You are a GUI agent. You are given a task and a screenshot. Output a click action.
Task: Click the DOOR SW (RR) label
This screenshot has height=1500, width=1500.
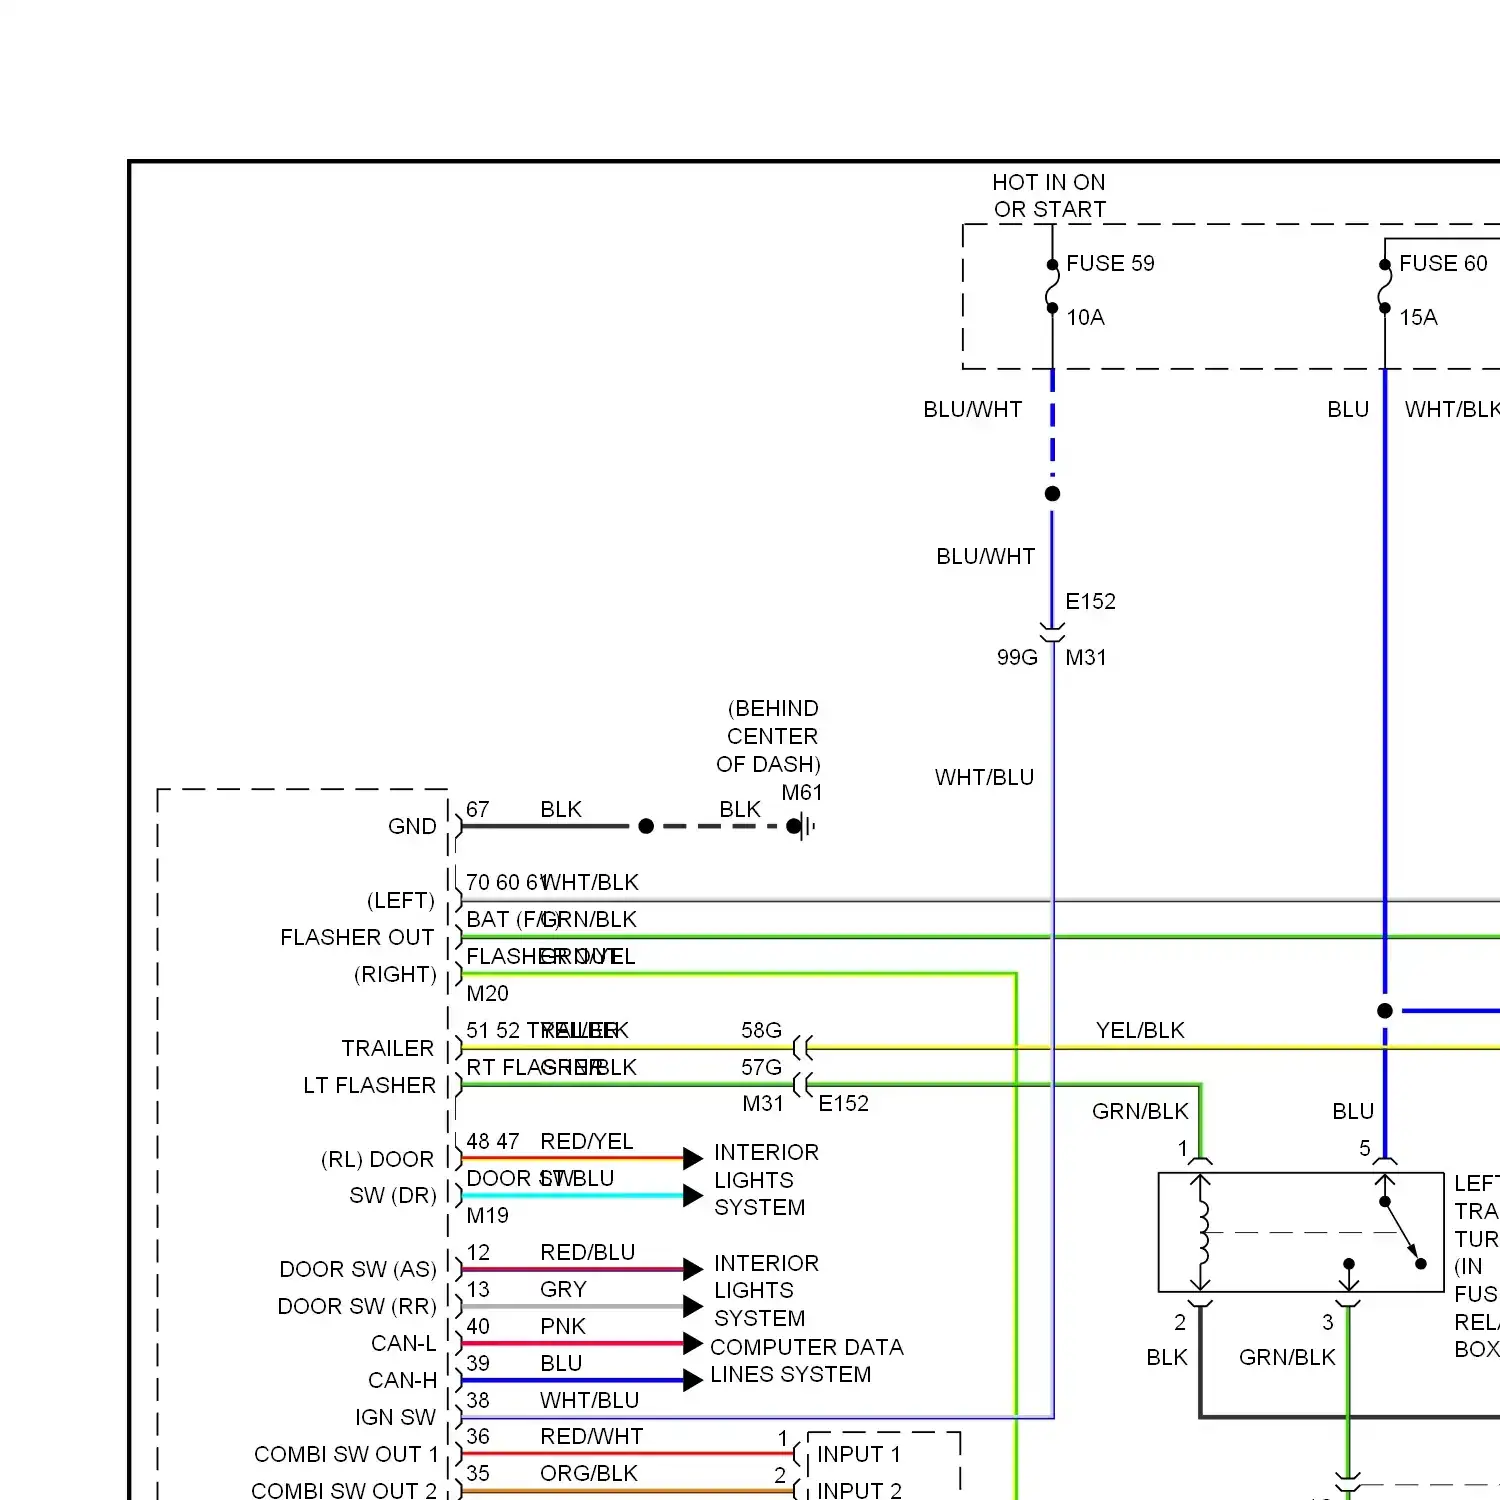357,1306
